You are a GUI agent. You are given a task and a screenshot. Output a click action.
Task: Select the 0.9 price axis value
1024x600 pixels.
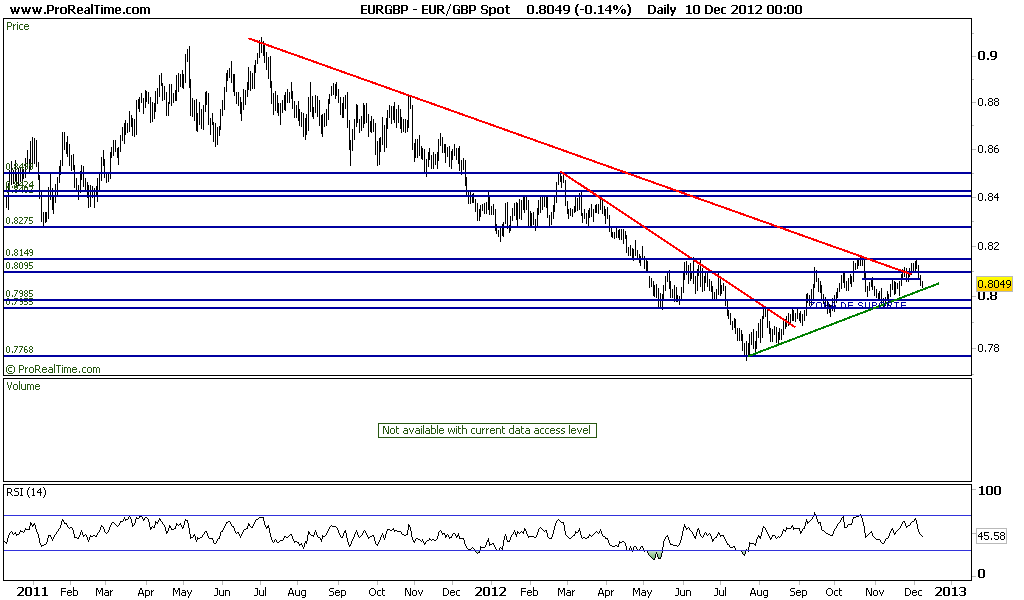(x=987, y=55)
